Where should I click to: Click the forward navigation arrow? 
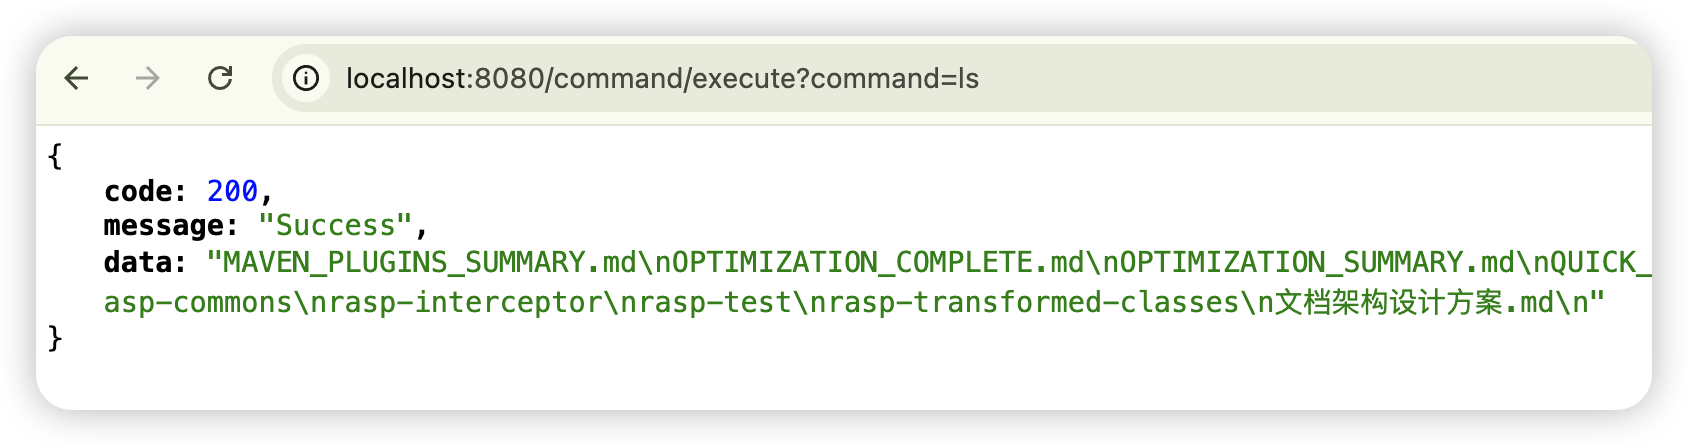(x=148, y=78)
